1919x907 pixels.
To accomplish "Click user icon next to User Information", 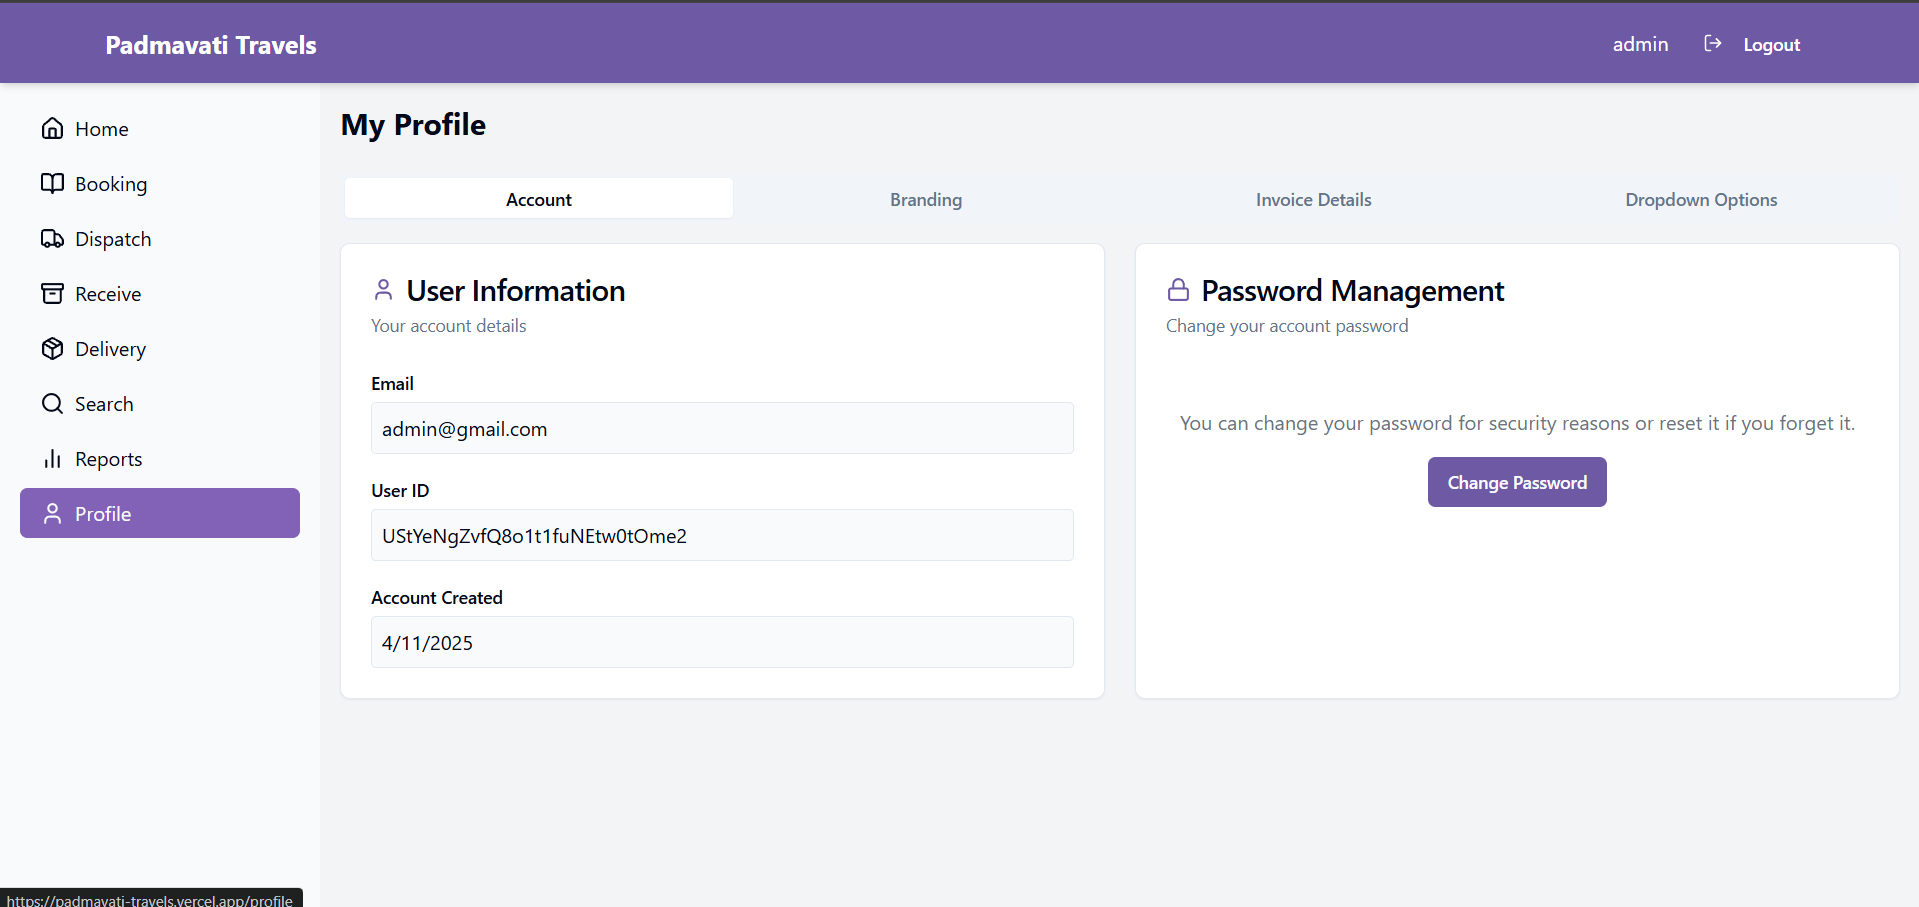I will 383,290.
